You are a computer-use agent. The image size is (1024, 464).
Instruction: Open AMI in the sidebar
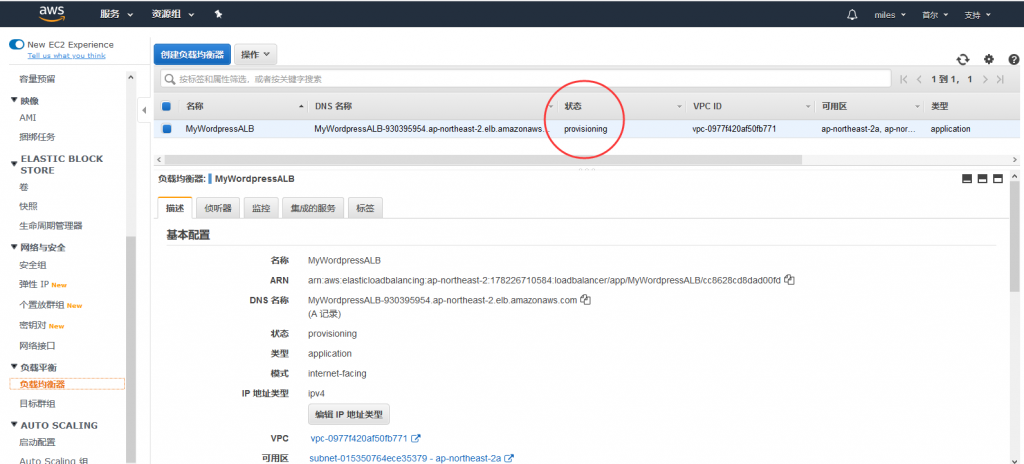(27, 118)
